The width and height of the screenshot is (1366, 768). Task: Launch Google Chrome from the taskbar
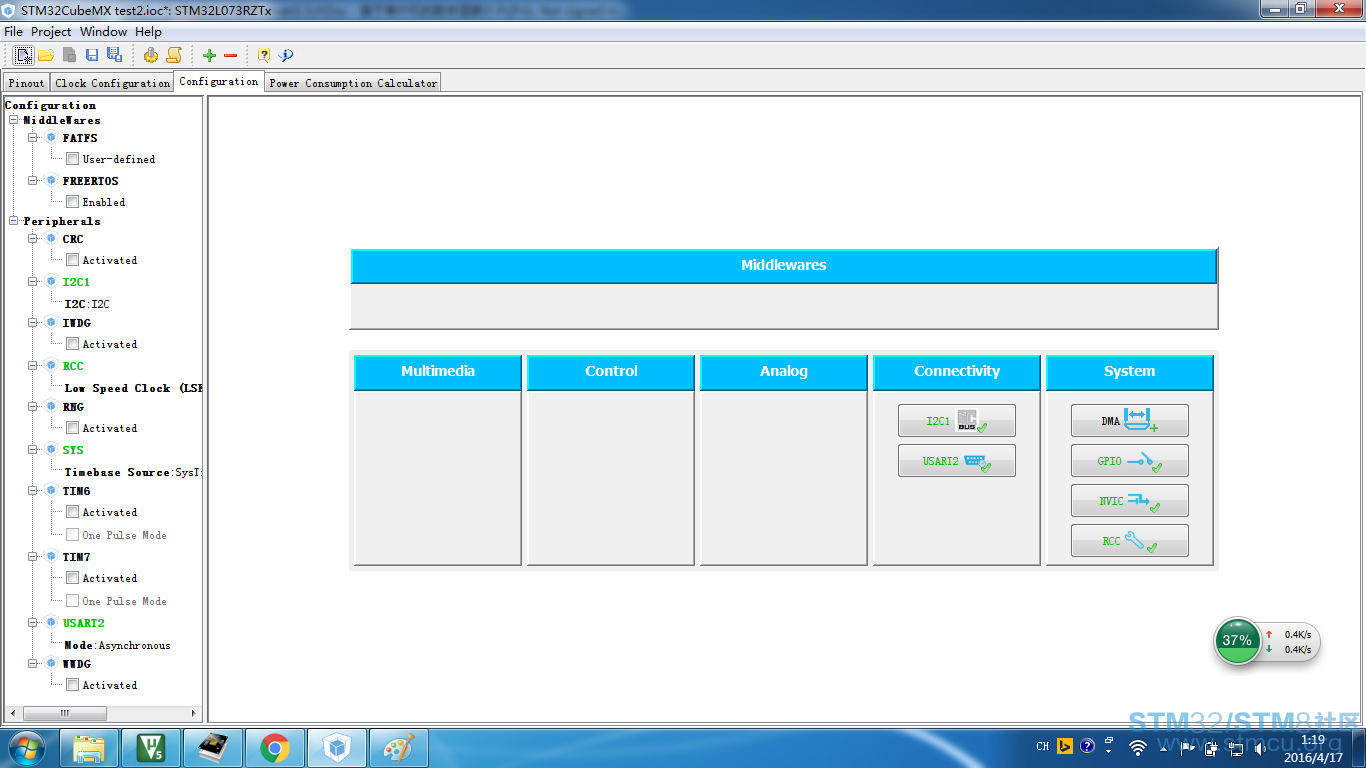[275, 747]
